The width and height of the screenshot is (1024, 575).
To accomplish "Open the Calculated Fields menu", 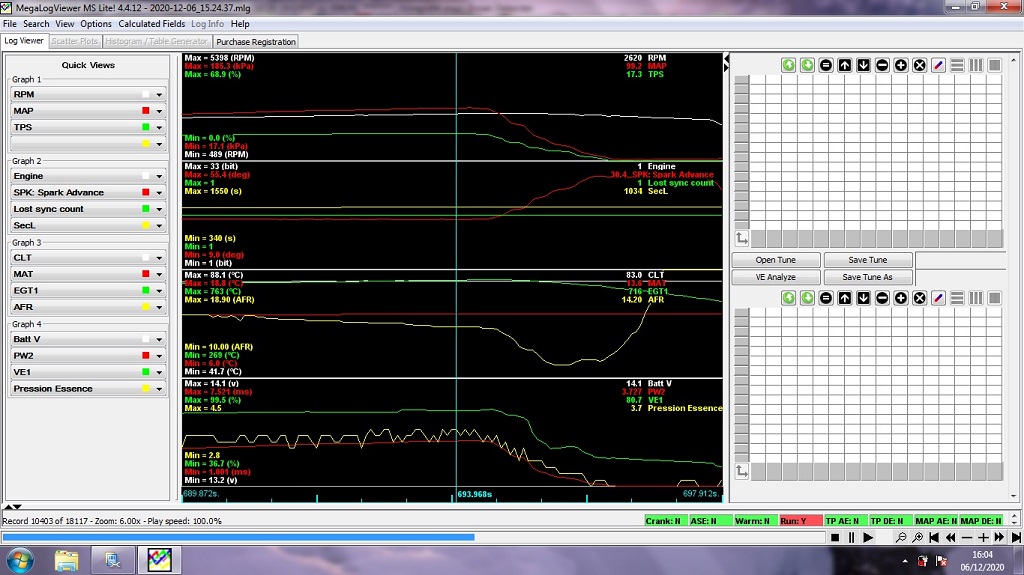I will [x=152, y=24].
